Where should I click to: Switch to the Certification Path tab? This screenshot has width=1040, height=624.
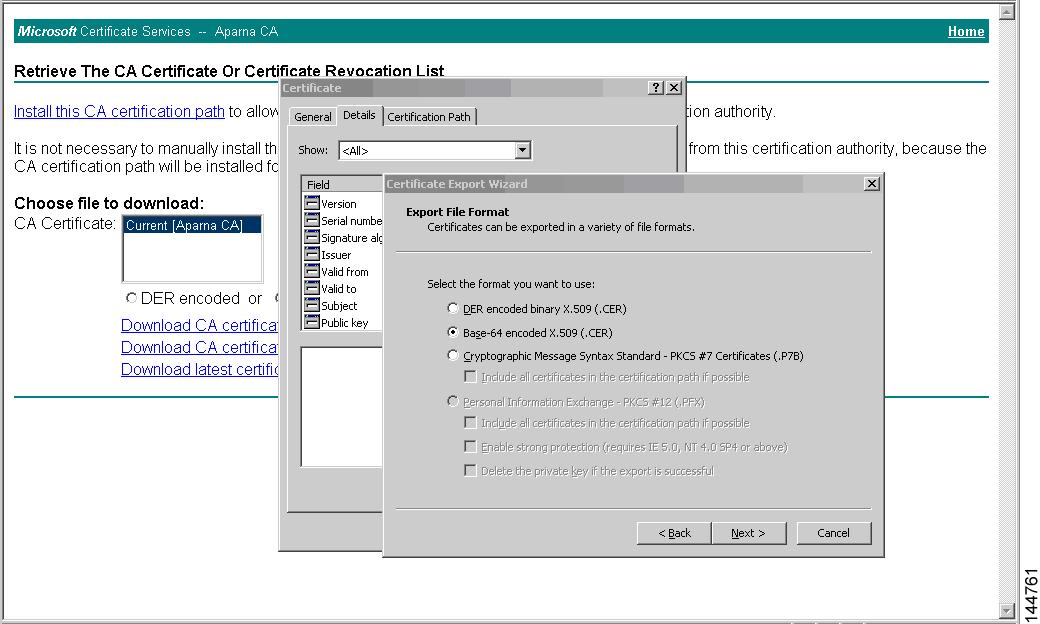click(429, 116)
